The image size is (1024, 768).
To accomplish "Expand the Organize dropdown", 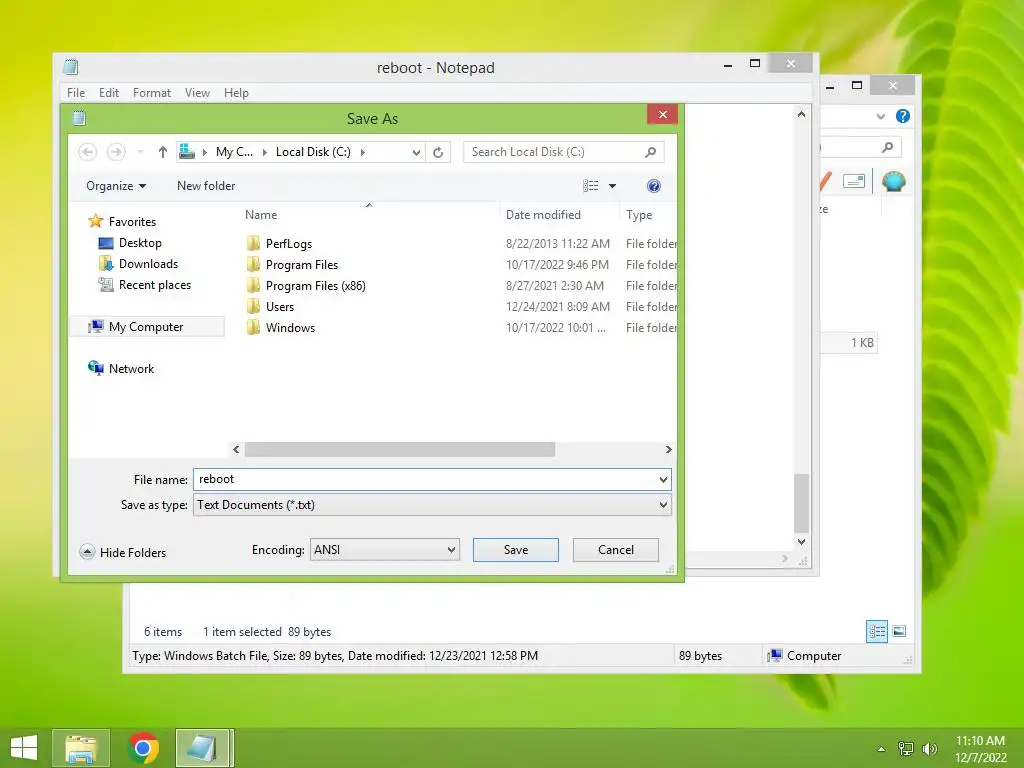I will pyautogui.click(x=116, y=186).
